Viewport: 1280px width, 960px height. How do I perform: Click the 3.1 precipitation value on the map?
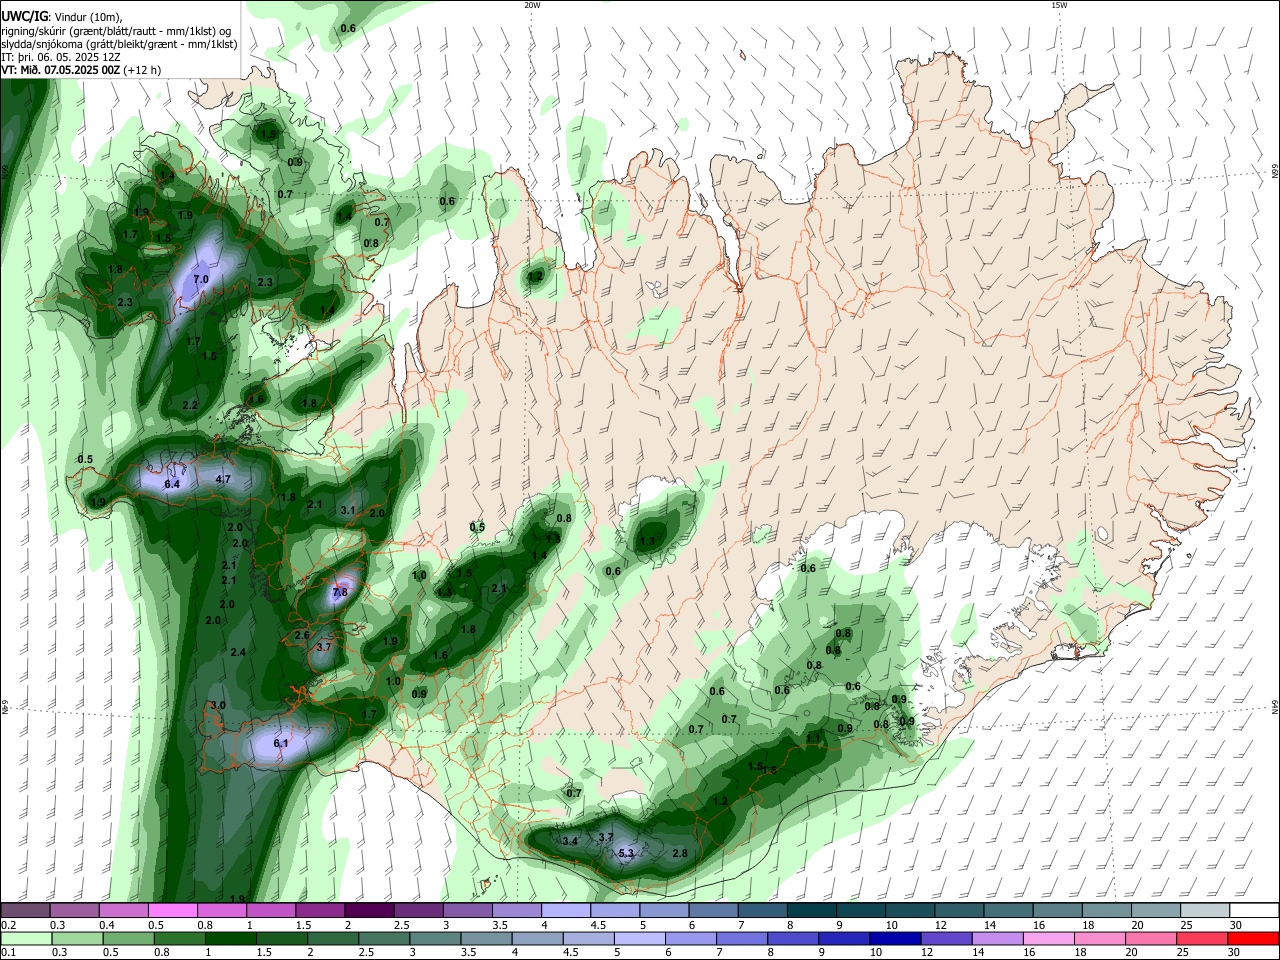click(x=348, y=510)
